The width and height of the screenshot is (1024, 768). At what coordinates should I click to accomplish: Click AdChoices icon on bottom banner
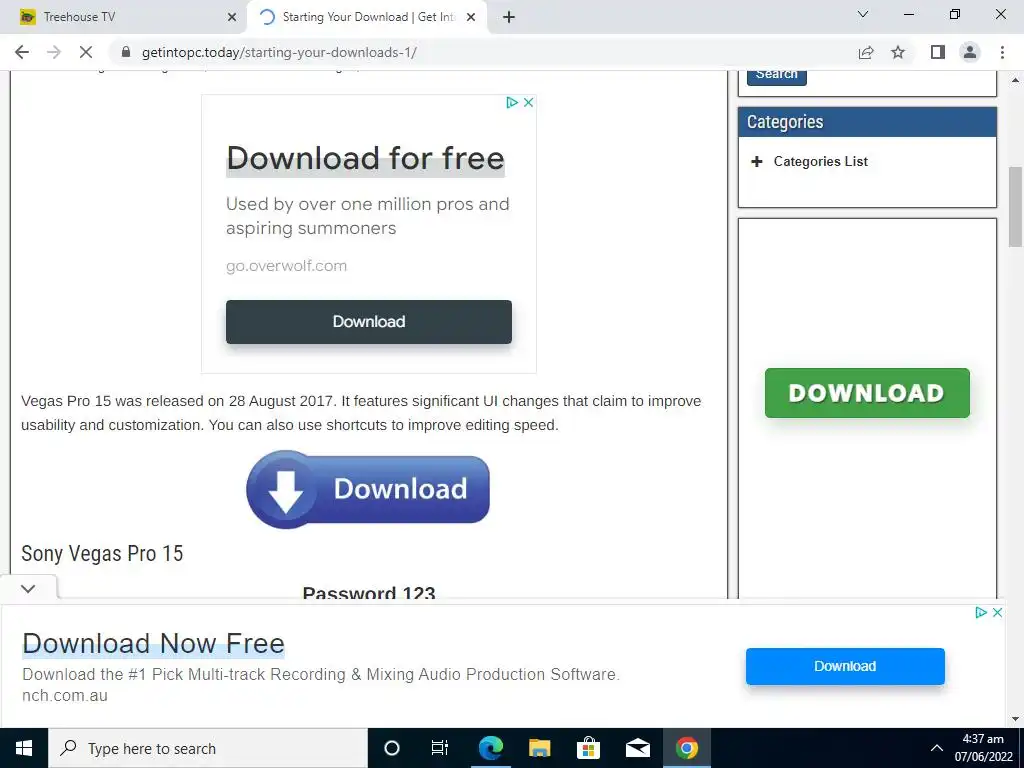pyautogui.click(x=980, y=612)
